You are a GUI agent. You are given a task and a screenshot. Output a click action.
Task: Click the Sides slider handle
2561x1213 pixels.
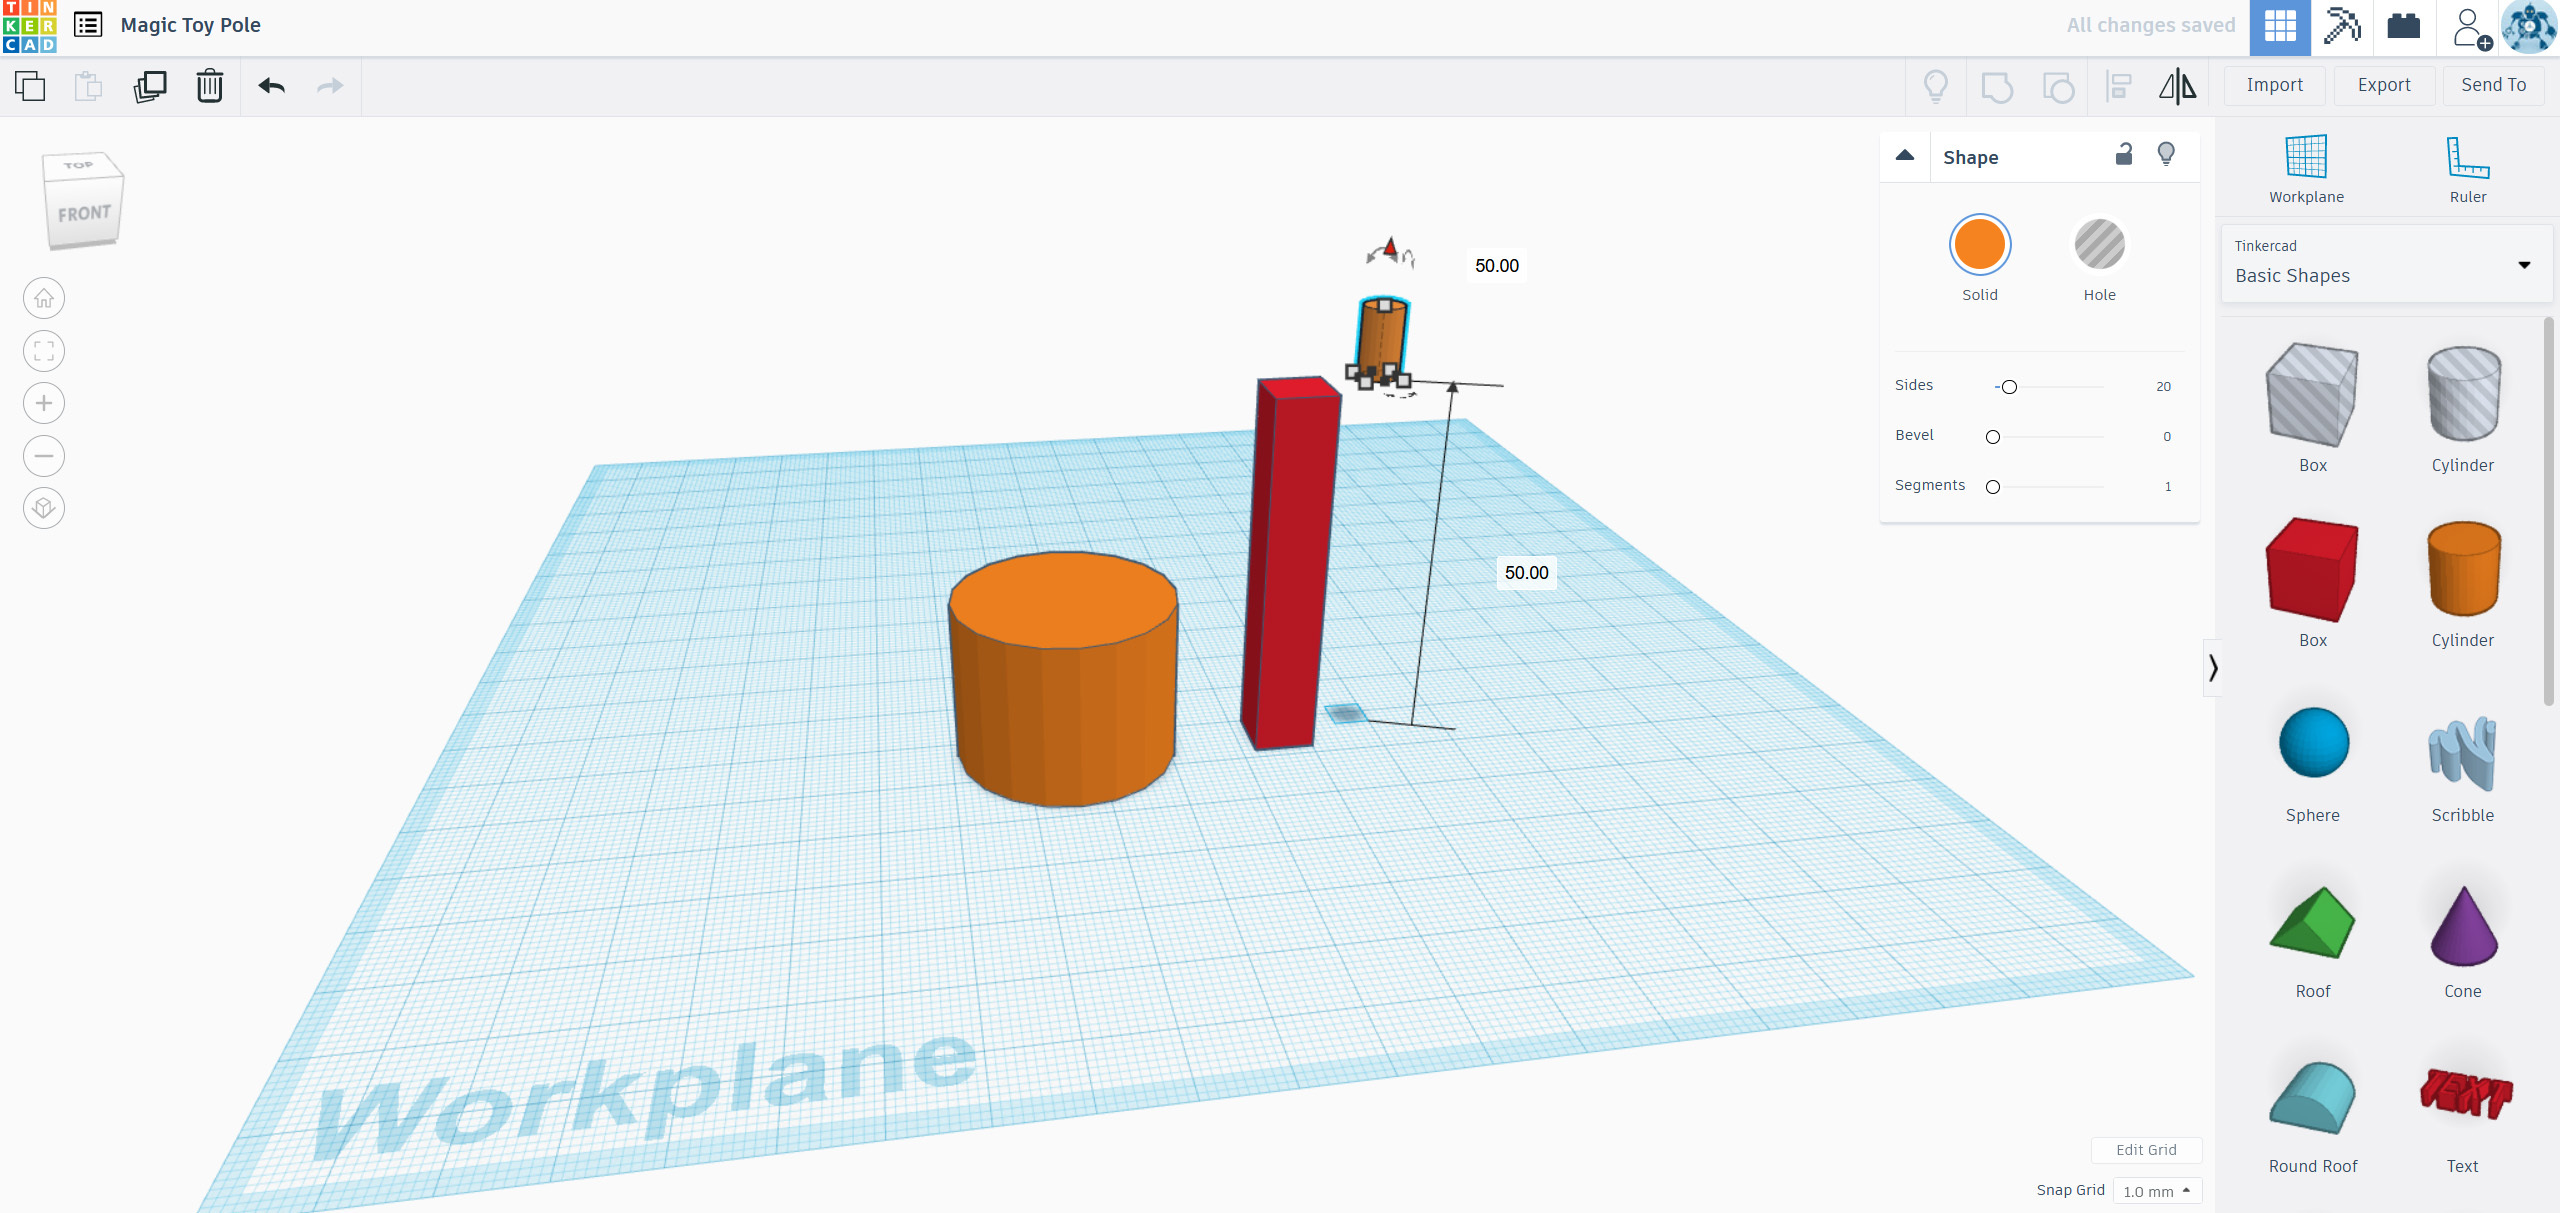click(2008, 387)
